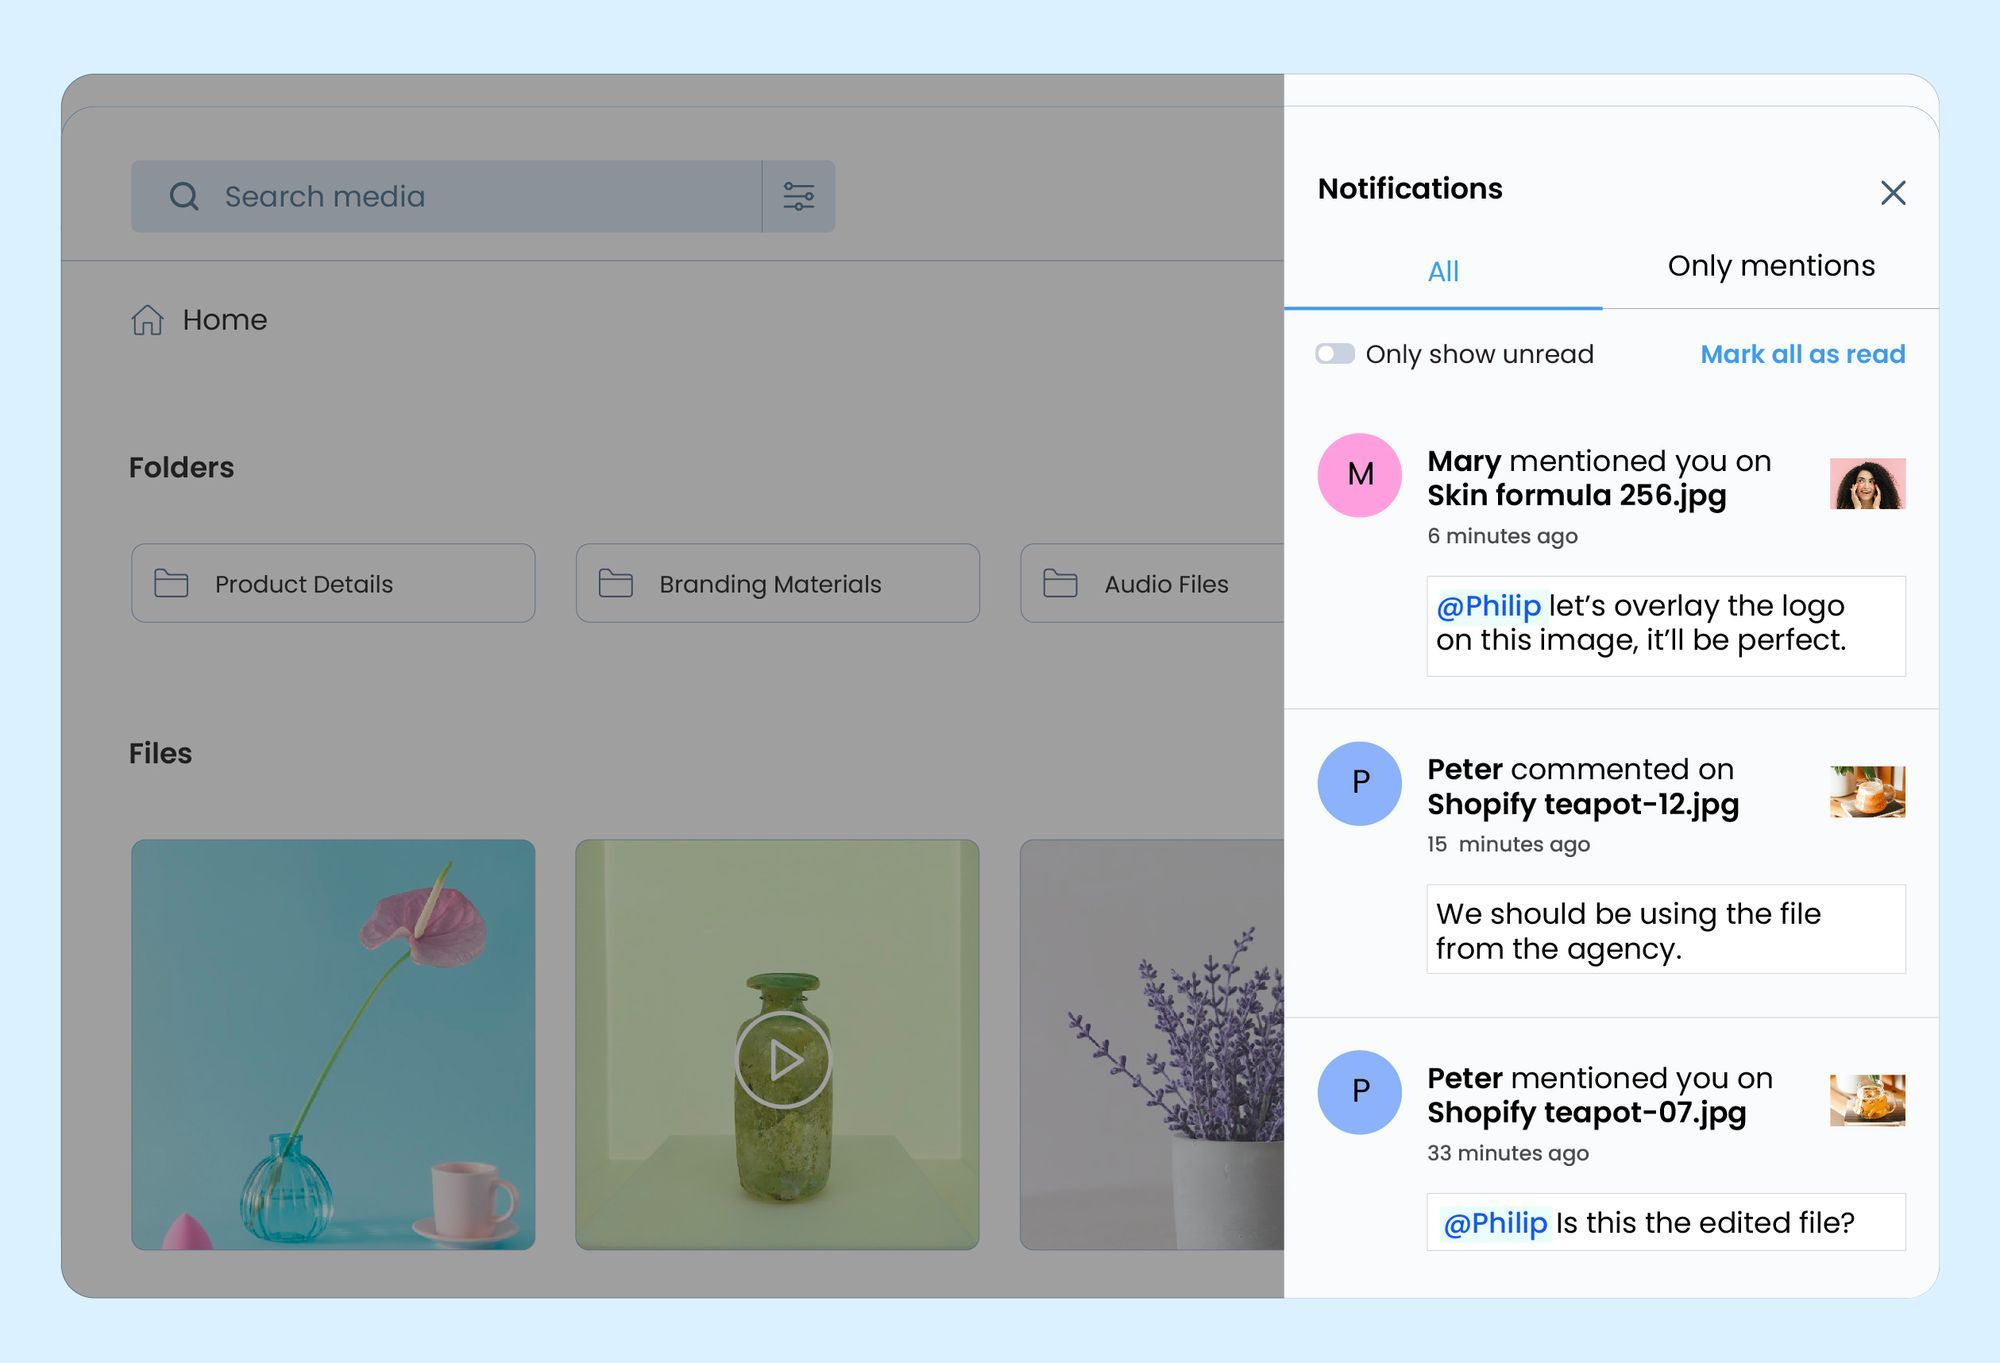Open Shopify teapot-12.jpg thumbnail
This screenshot has width=2000, height=1363.
click(x=1867, y=792)
